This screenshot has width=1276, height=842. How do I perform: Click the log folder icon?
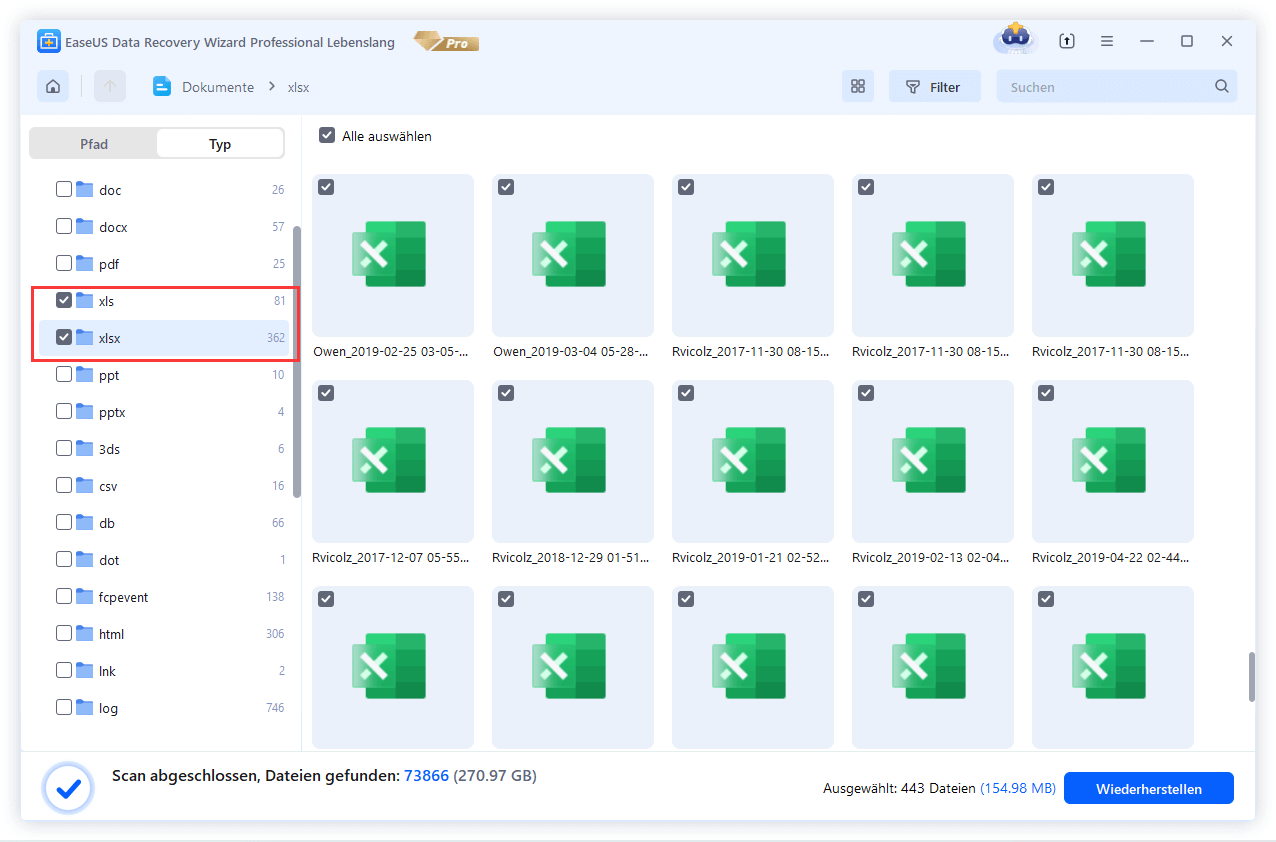[84, 707]
